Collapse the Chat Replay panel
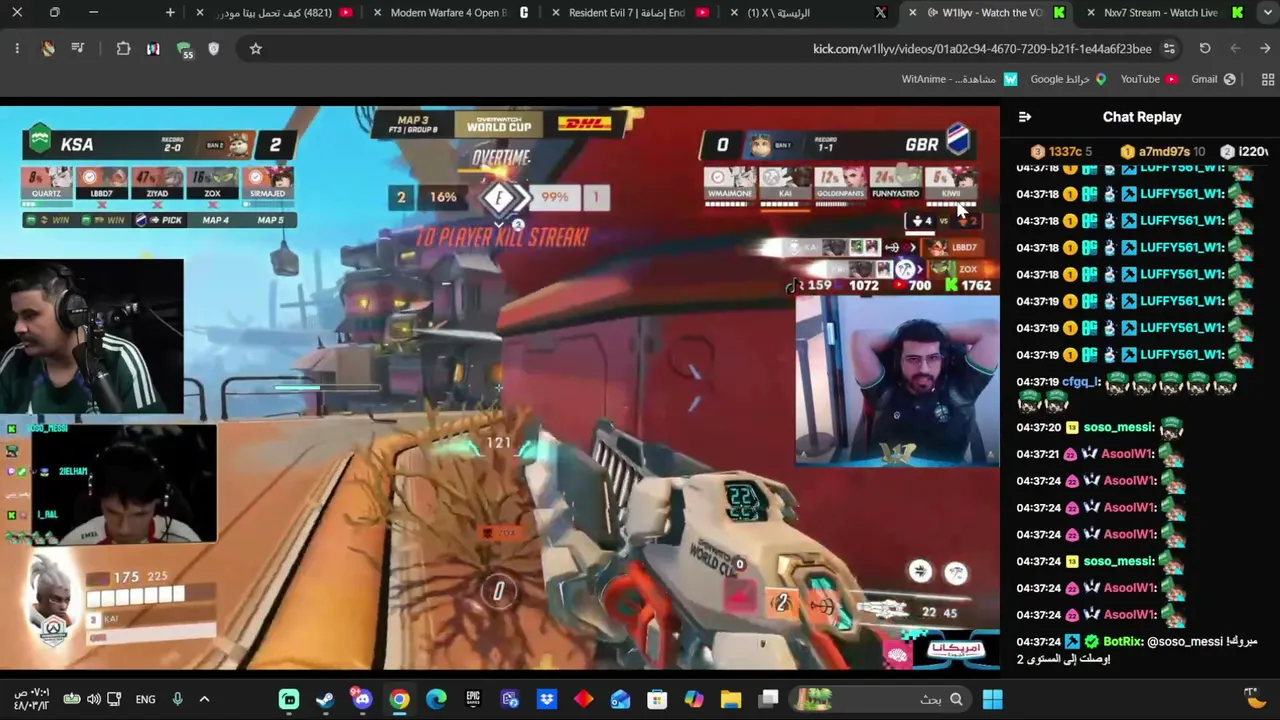The image size is (1280, 720). pyautogui.click(x=1025, y=117)
